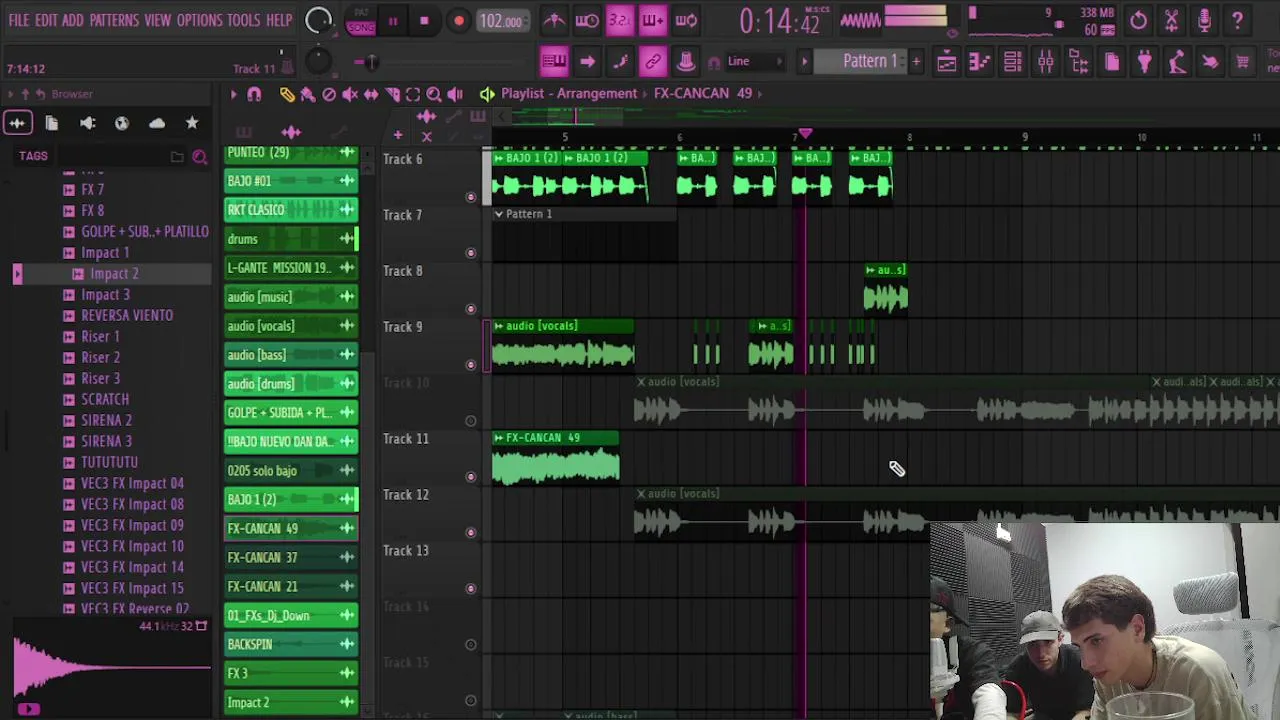This screenshot has height=720, width=1280.
Task: Open the undo history icon
Action: click(x=1138, y=20)
